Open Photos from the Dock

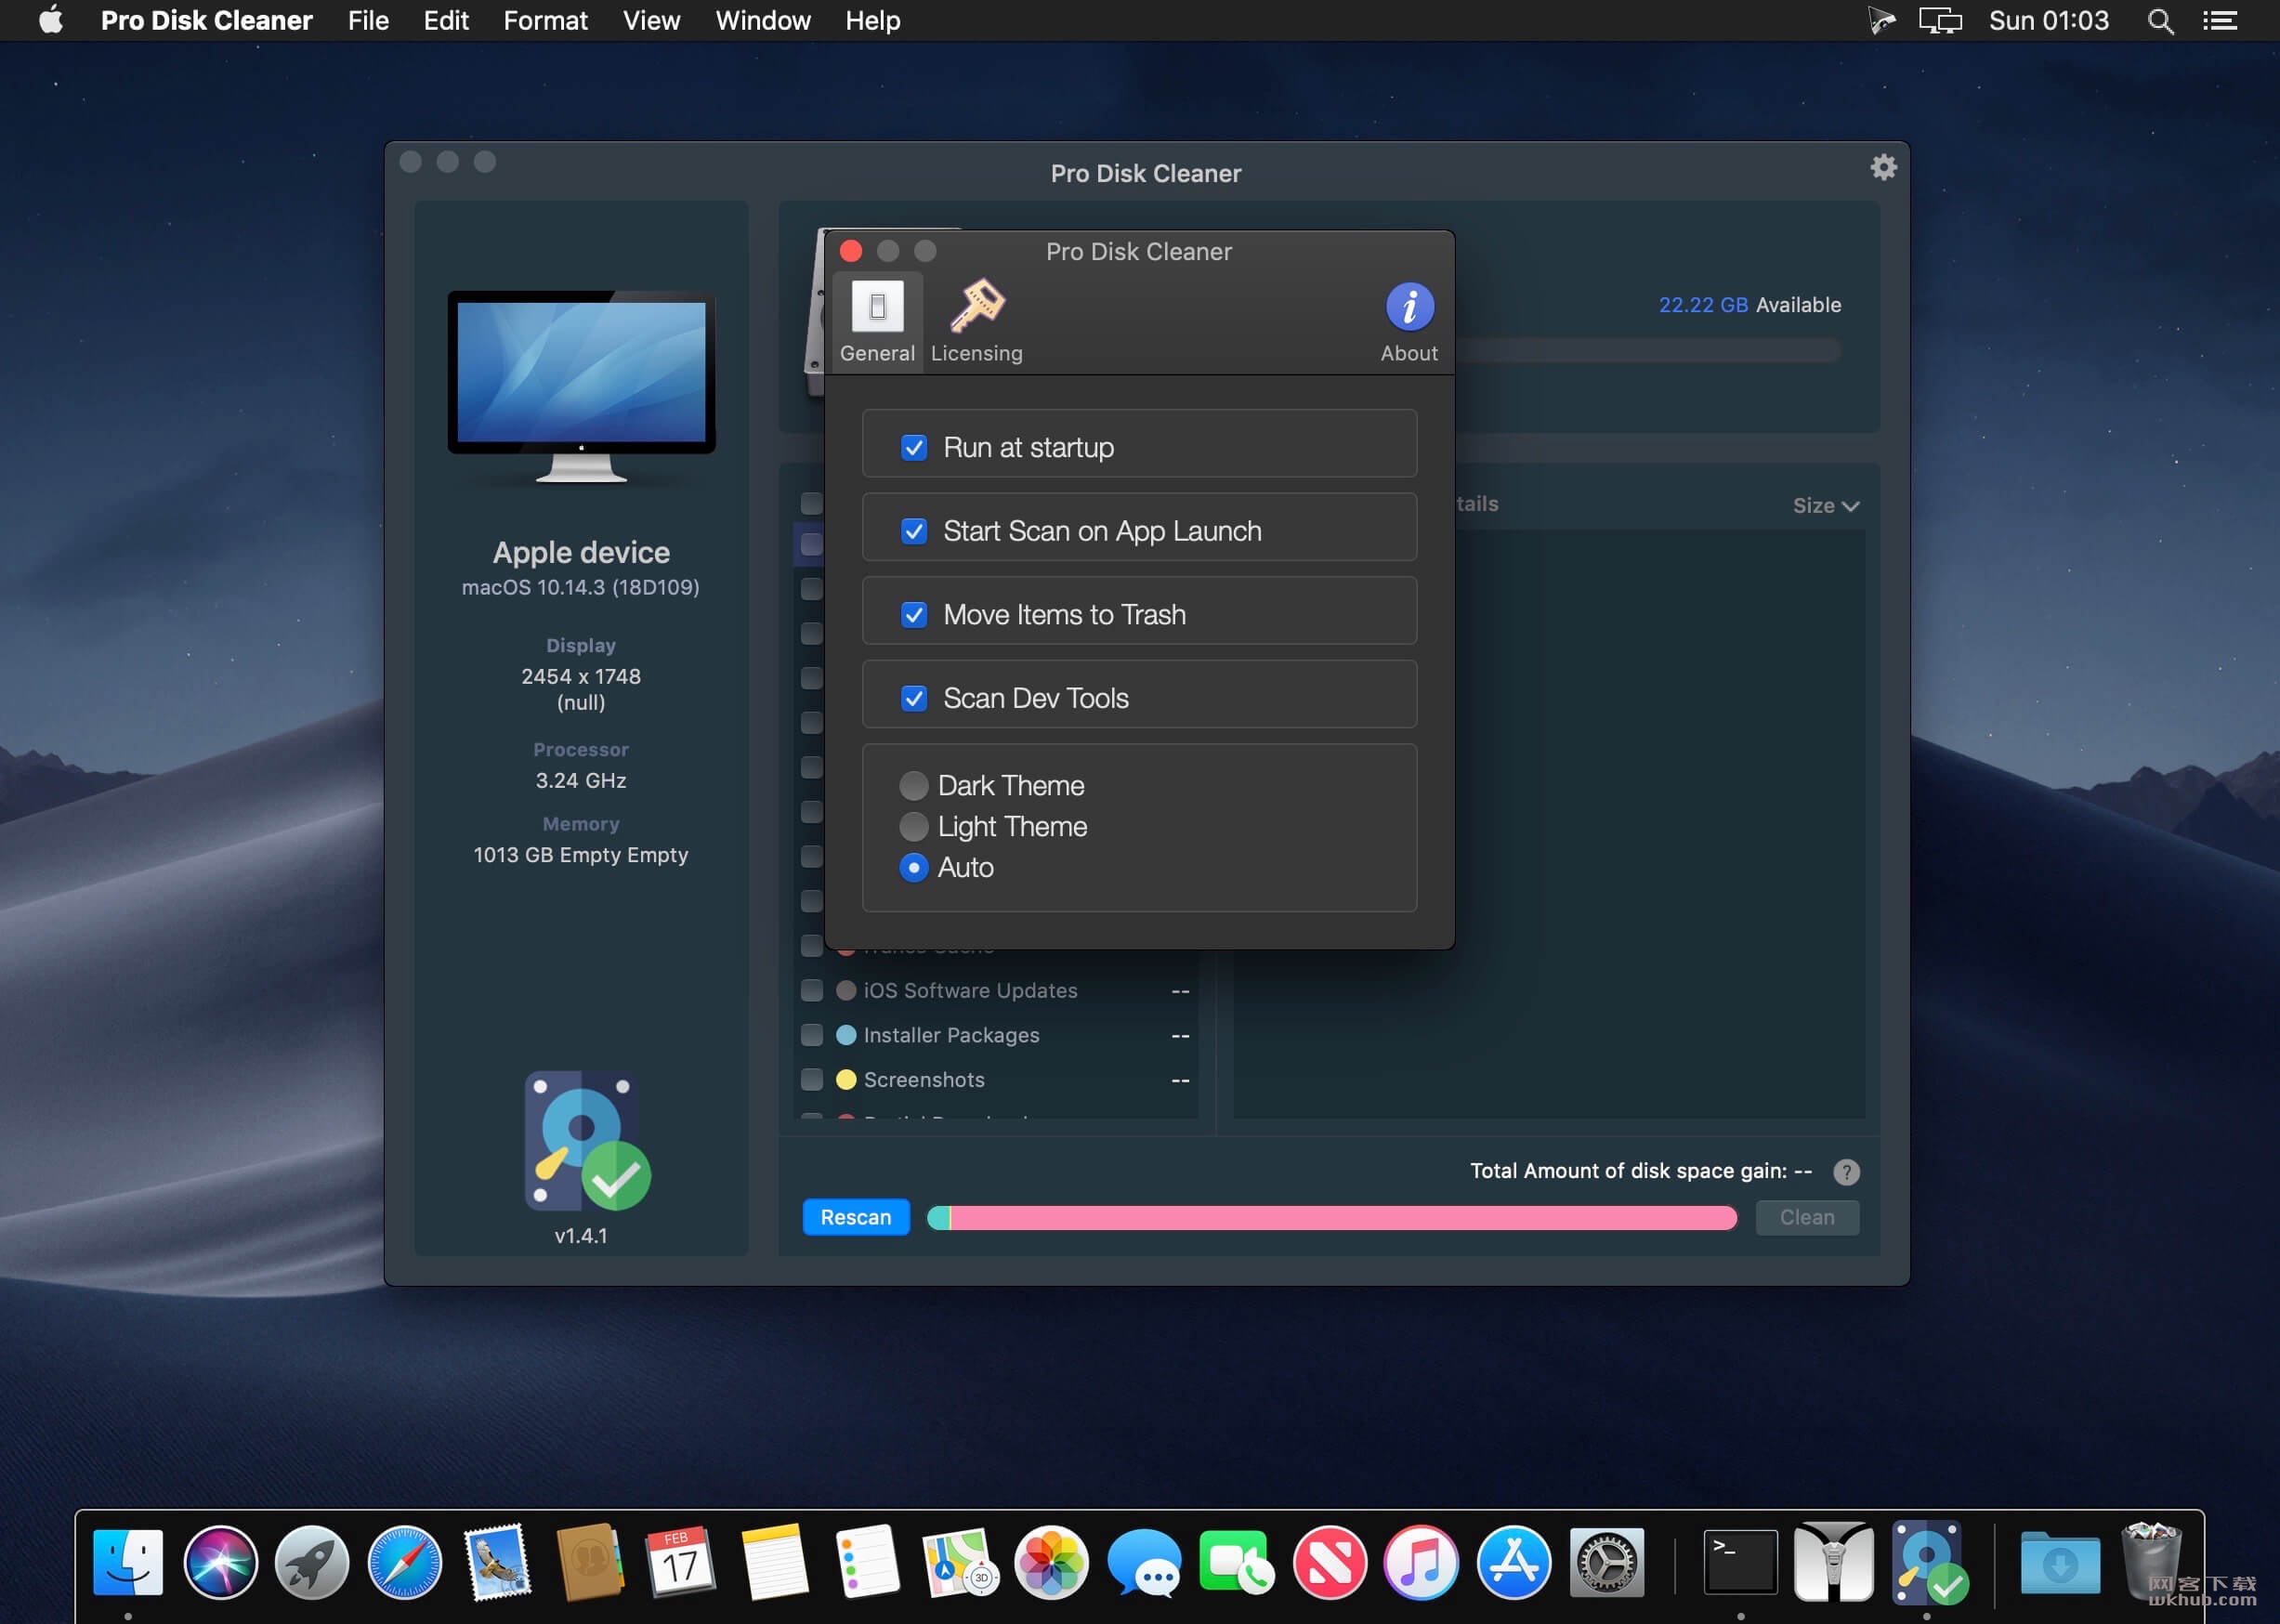tap(1051, 1561)
